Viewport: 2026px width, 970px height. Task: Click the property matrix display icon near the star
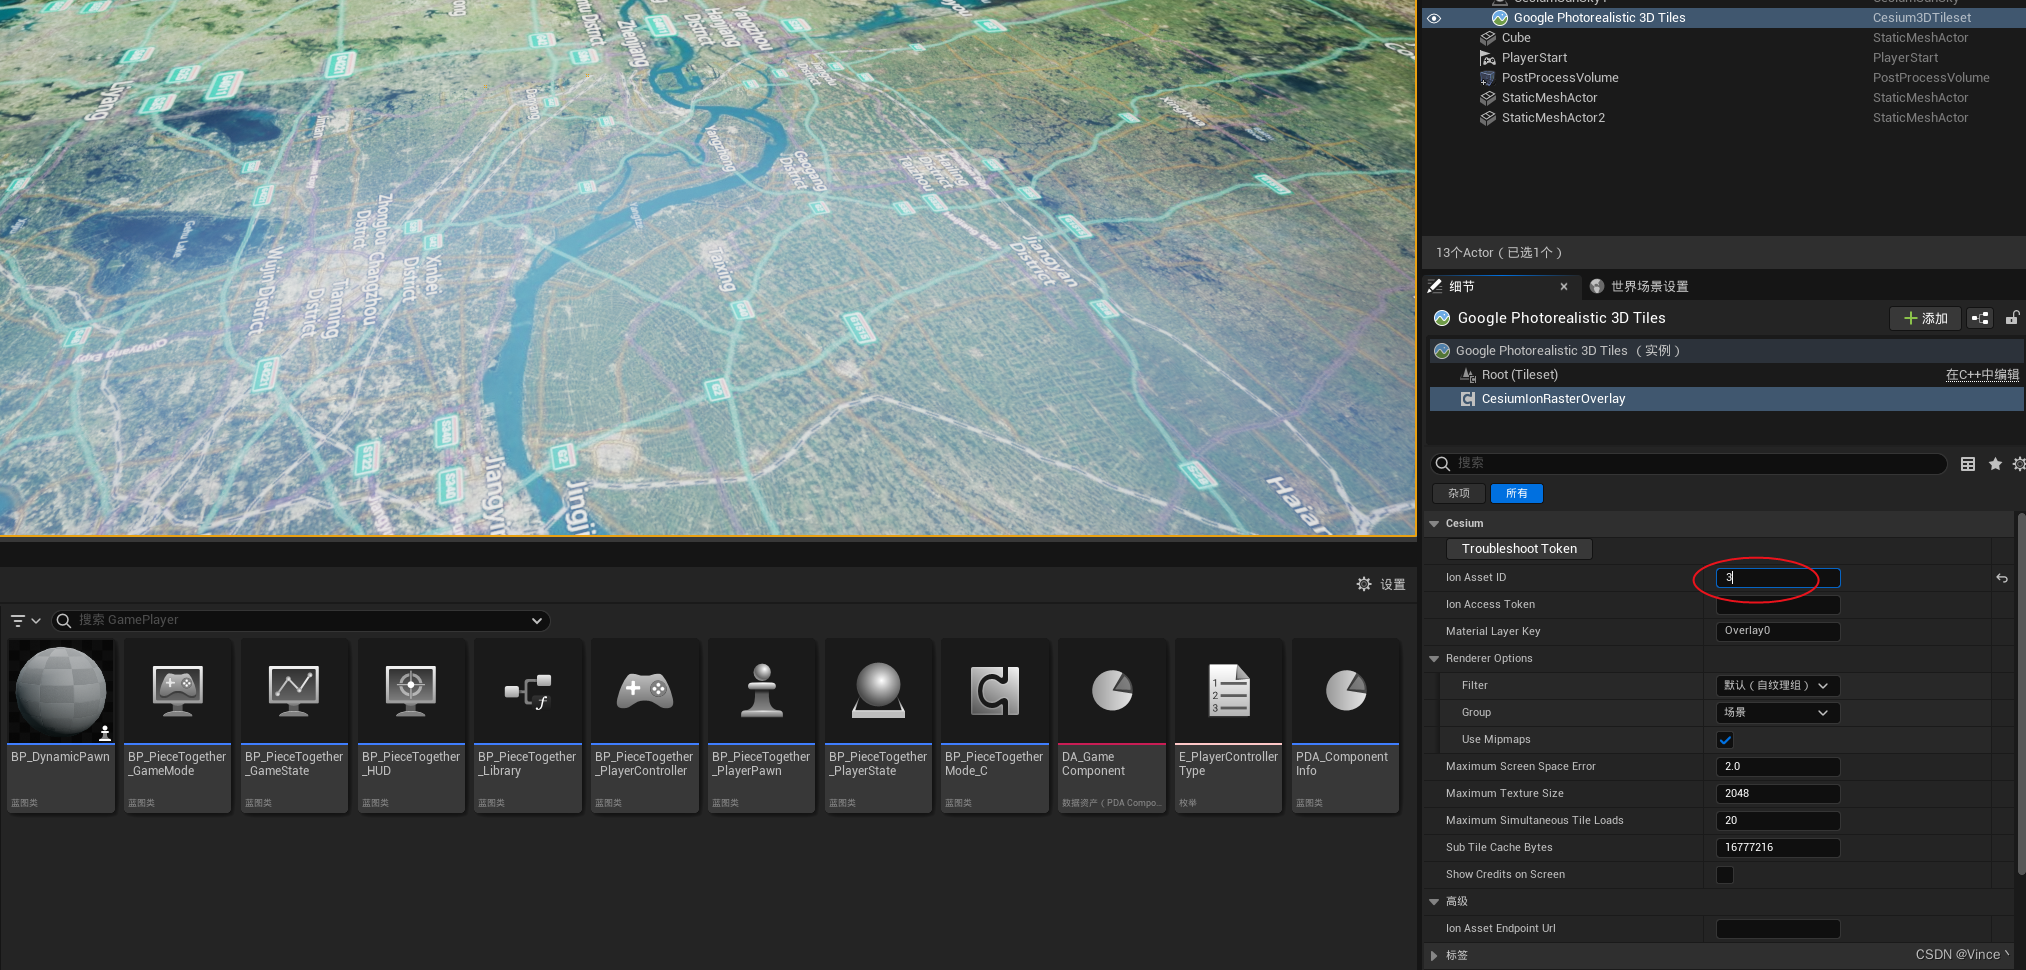1967,463
